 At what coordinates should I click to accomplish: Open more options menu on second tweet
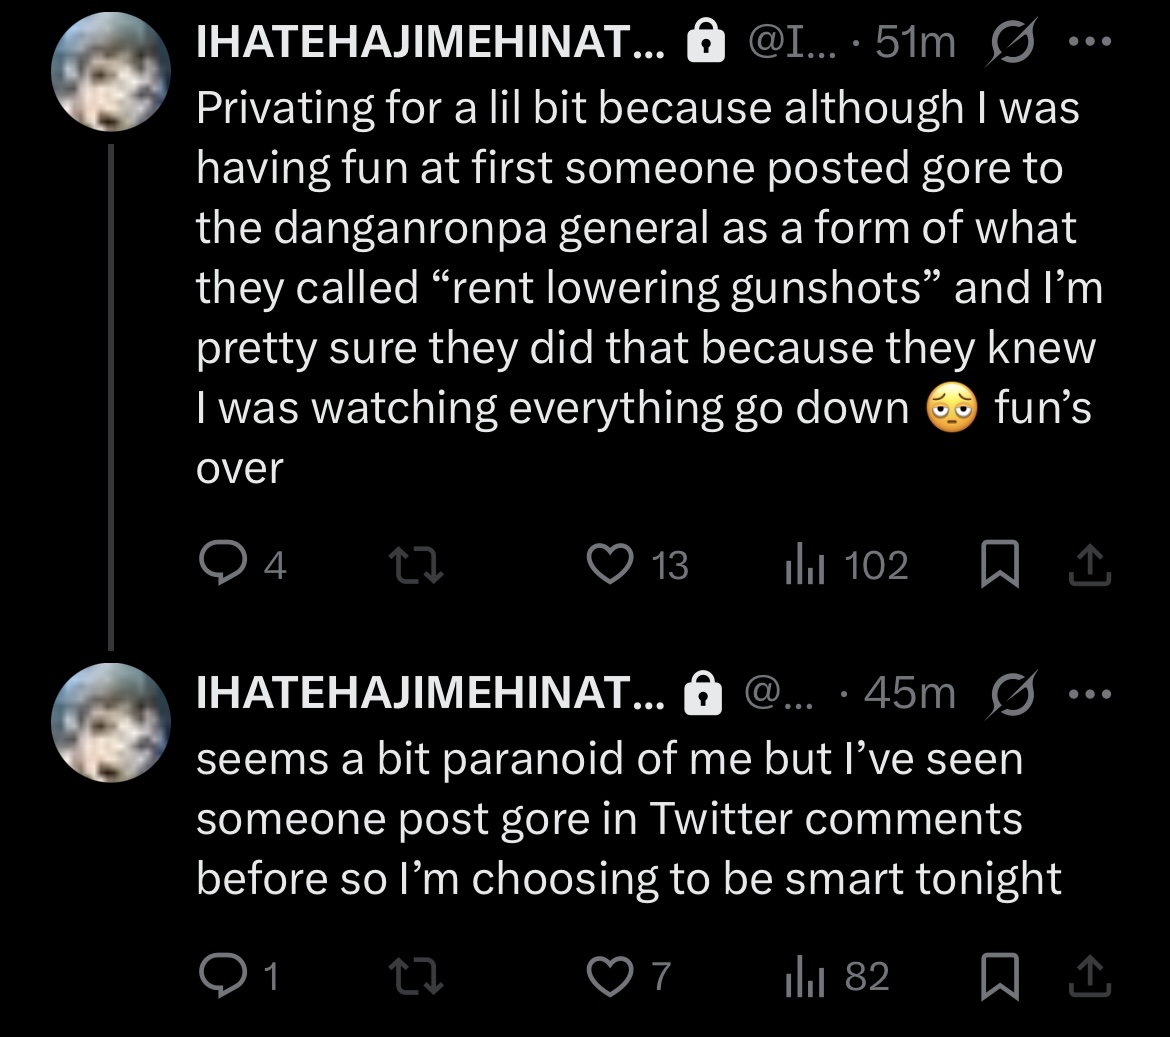point(1090,693)
